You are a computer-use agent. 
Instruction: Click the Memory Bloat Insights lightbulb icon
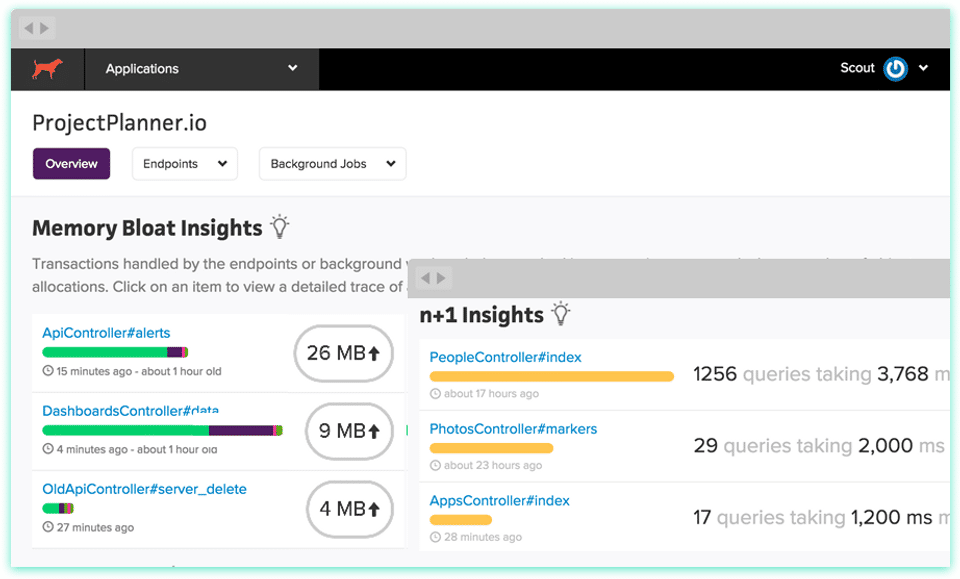280,227
